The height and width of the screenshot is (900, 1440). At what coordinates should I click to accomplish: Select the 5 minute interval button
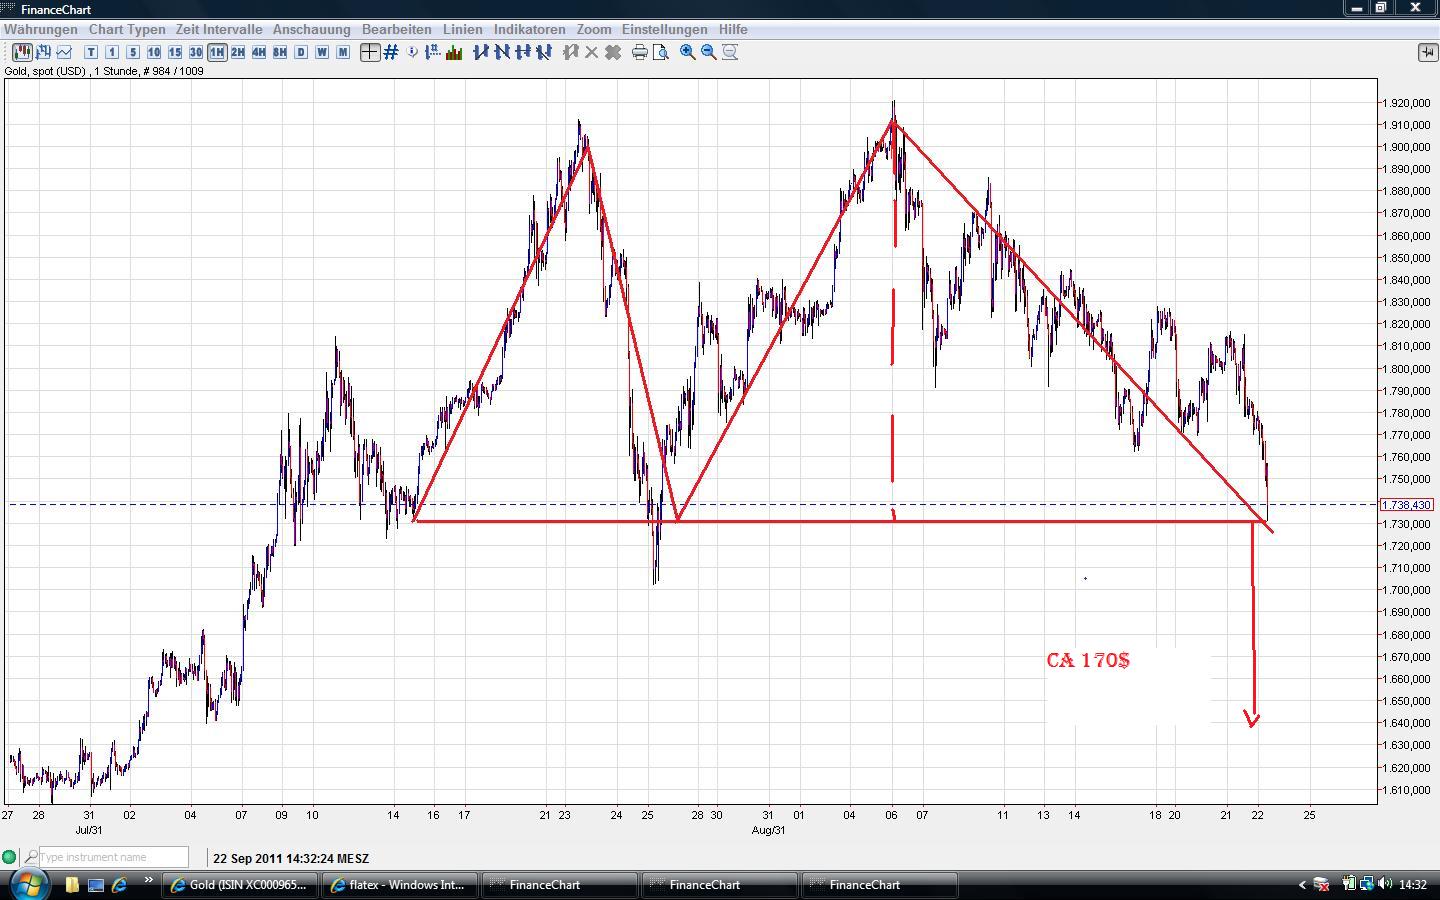(133, 52)
